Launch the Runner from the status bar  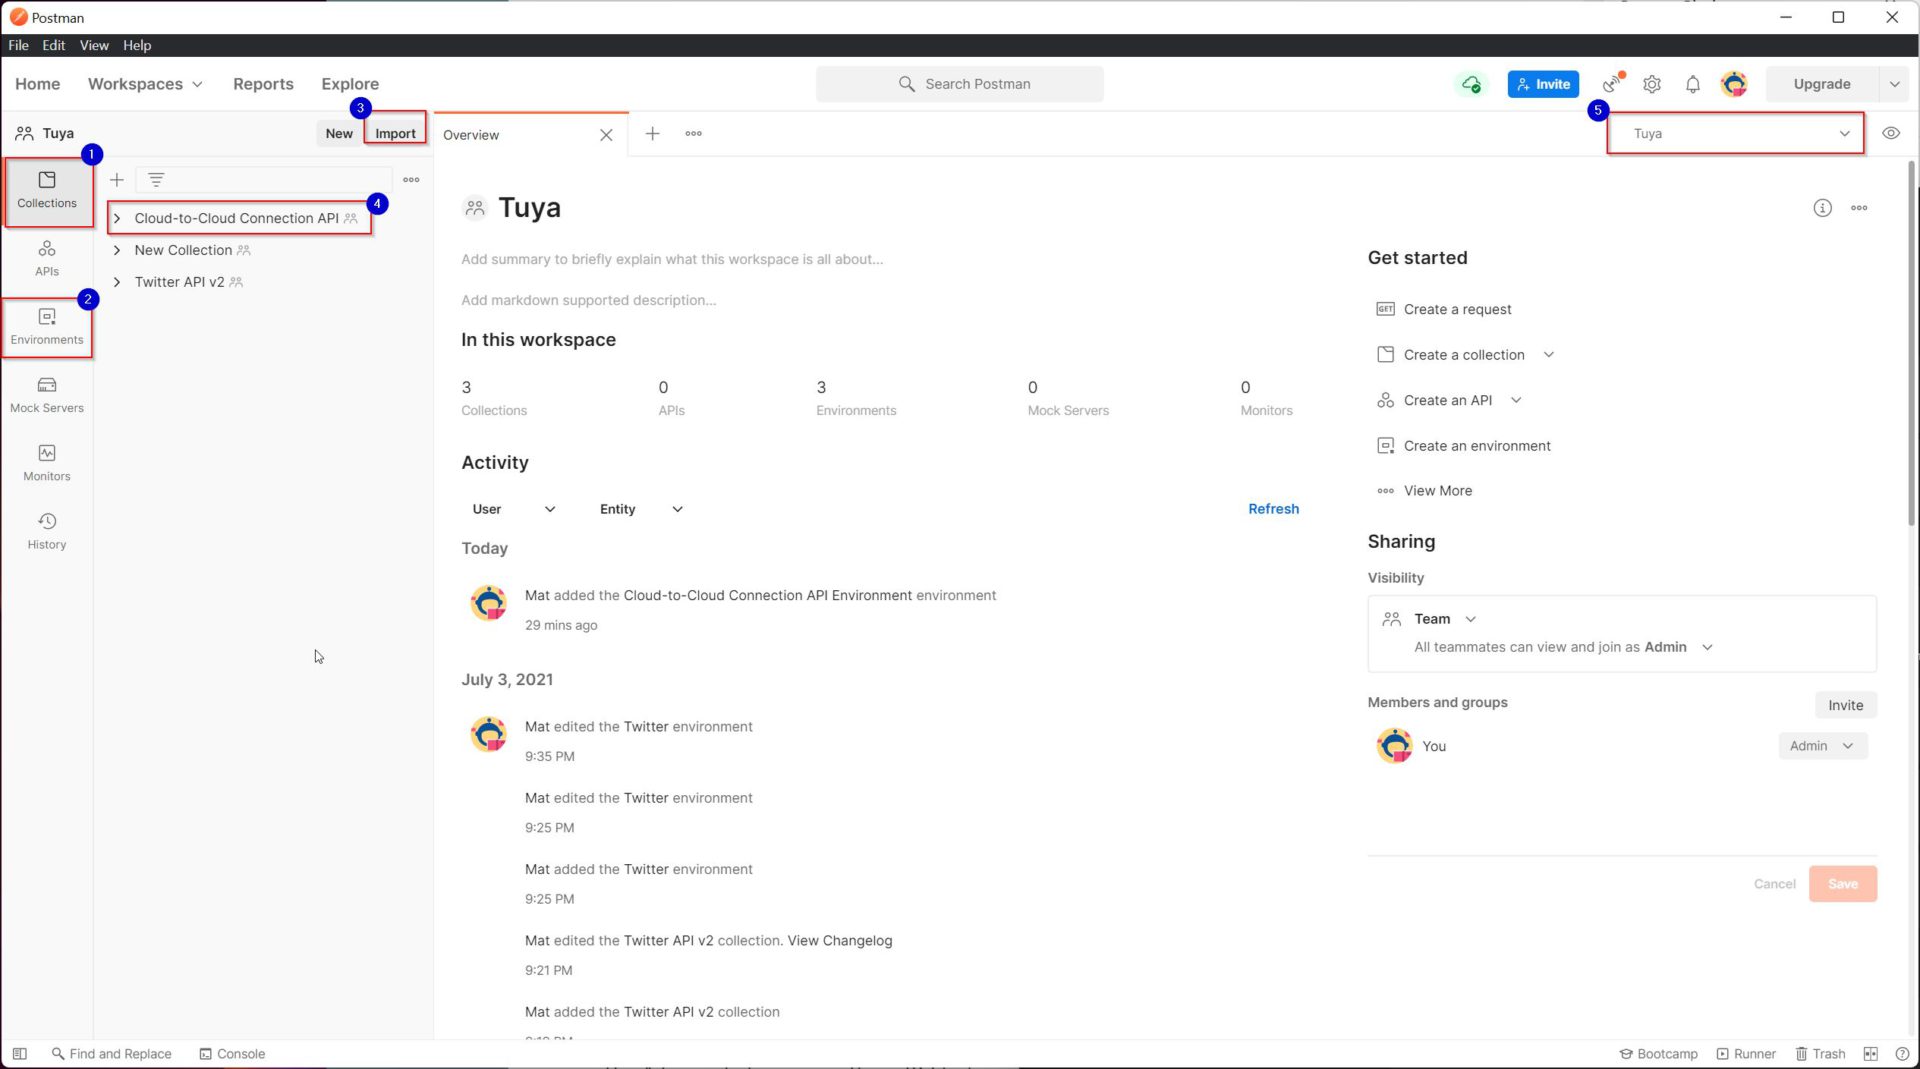(x=1746, y=1053)
